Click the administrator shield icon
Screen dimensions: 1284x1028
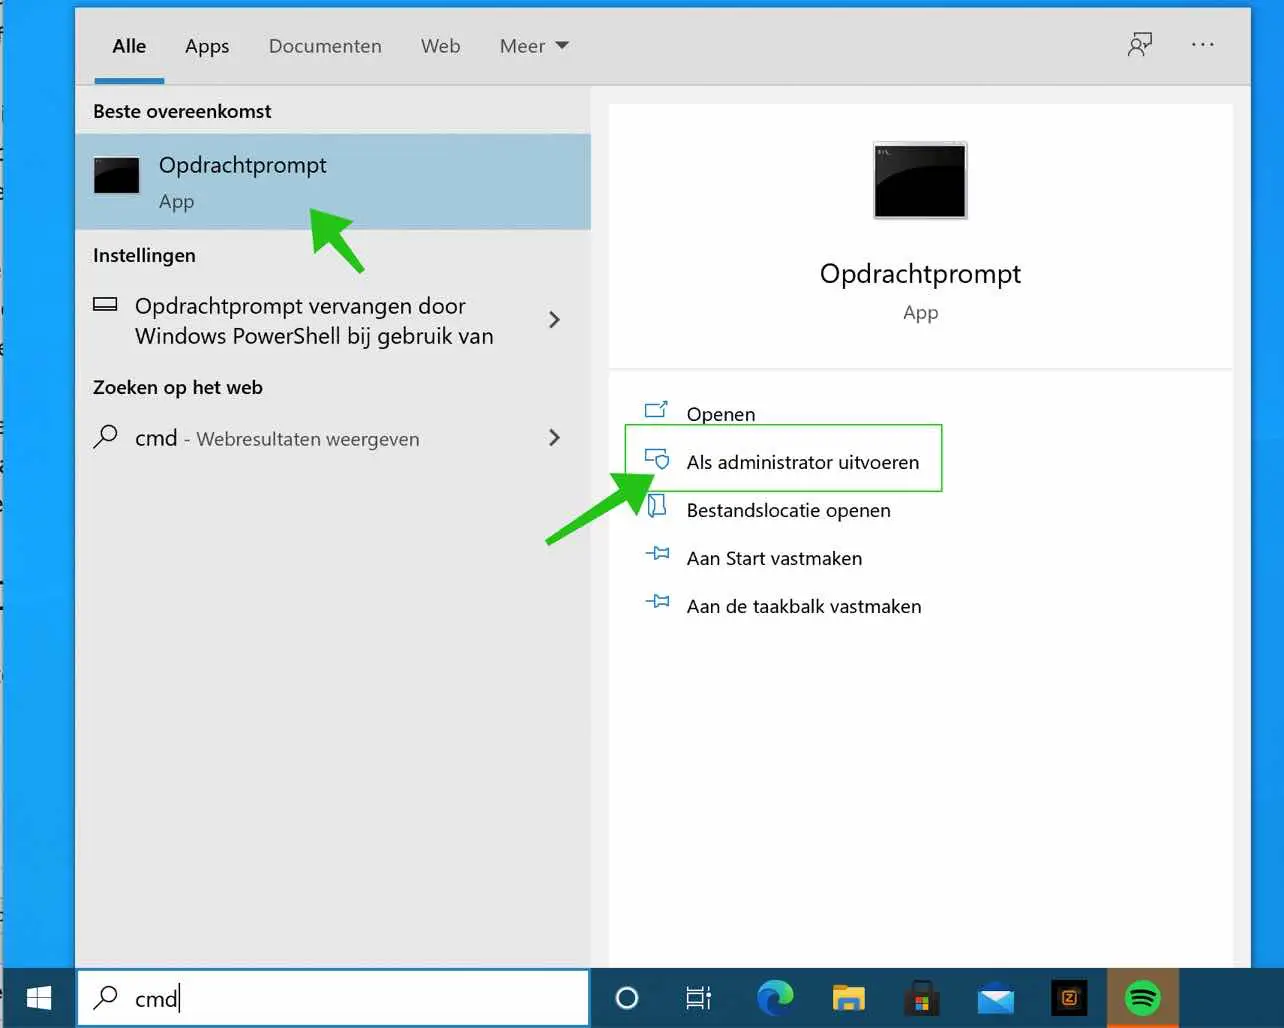coord(657,459)
